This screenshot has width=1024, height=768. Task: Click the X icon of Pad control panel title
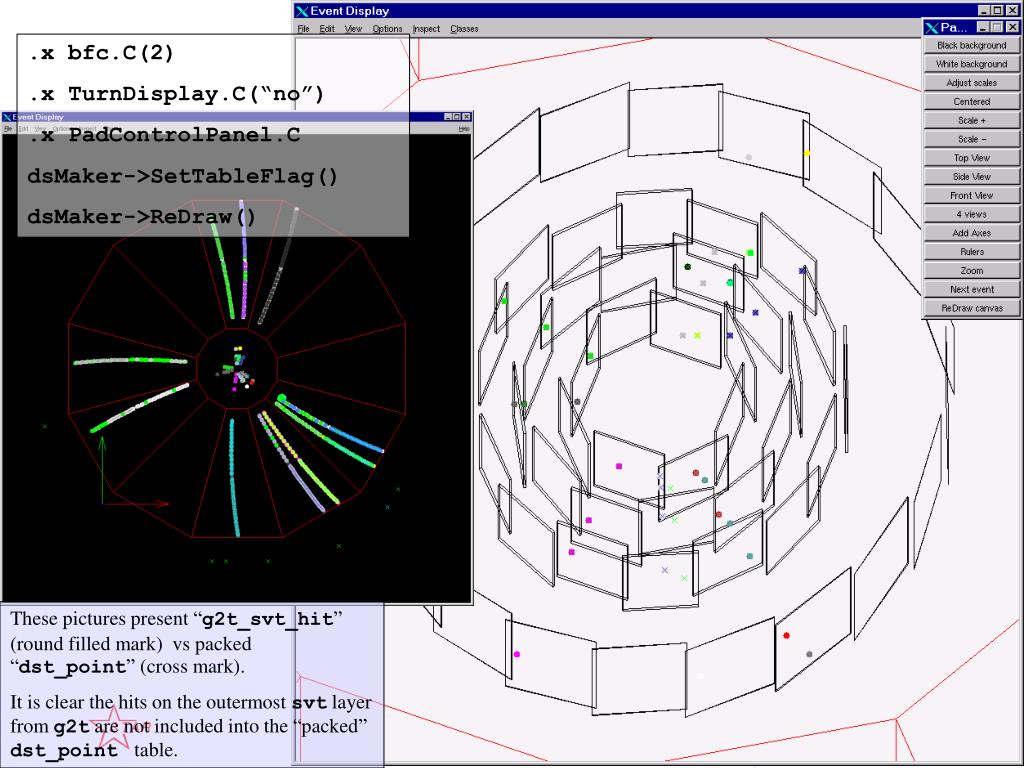(931, 27)
